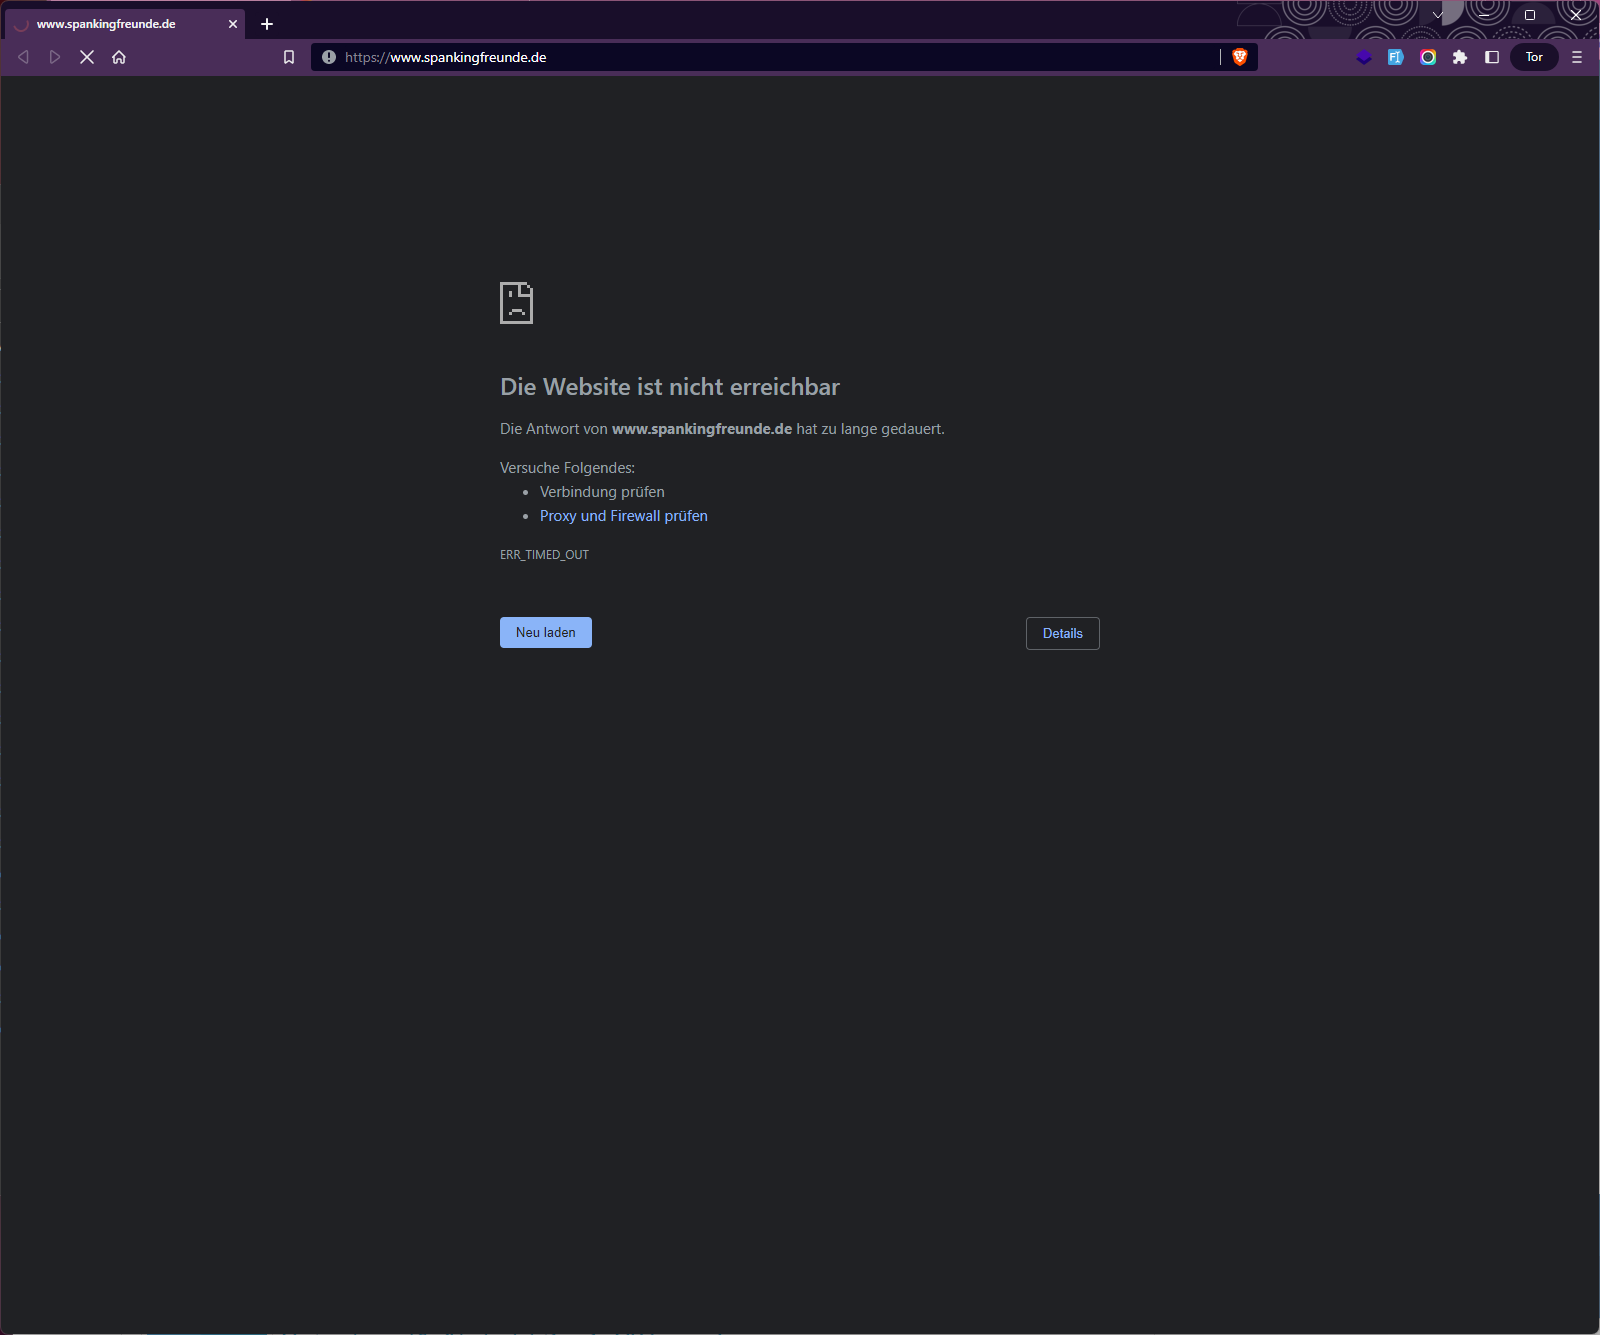Close the www.spankingfreunde.de tab
The width and height of the screenshot is (1600, 1335).
[233, 24]
